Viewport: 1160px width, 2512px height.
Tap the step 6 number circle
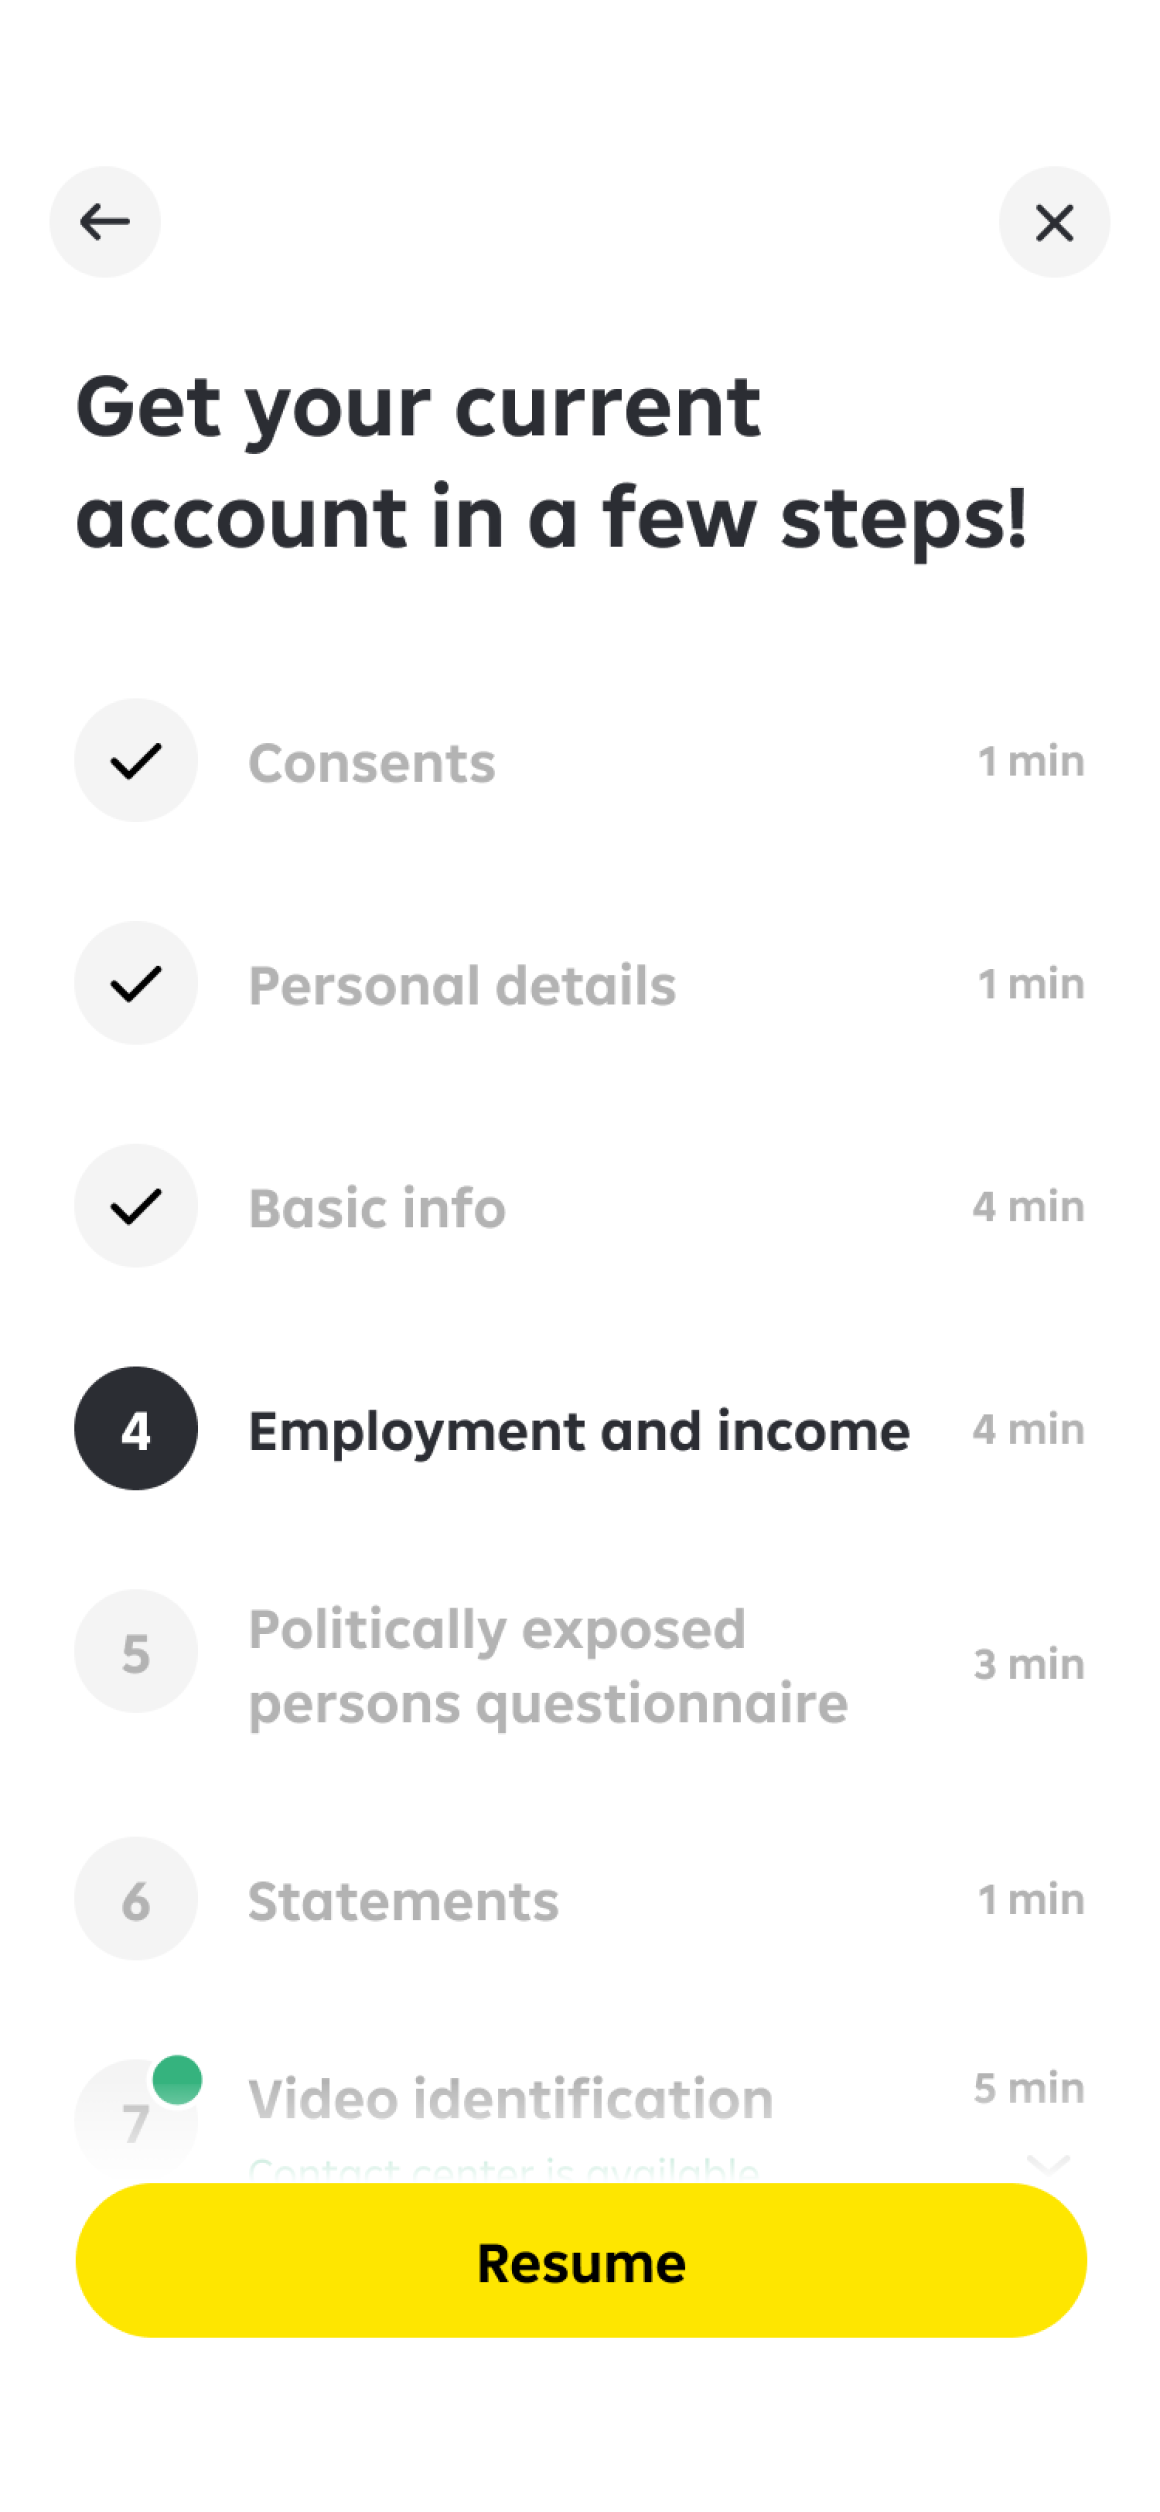(x=136, y=1899)
